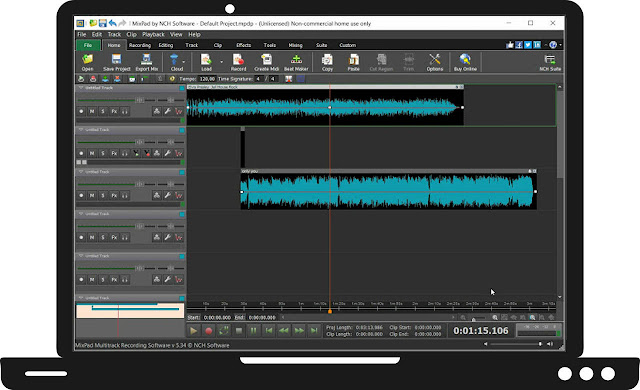Click the speaker icon right of master volume
This screenshot has height=390, width=640.
550,344
